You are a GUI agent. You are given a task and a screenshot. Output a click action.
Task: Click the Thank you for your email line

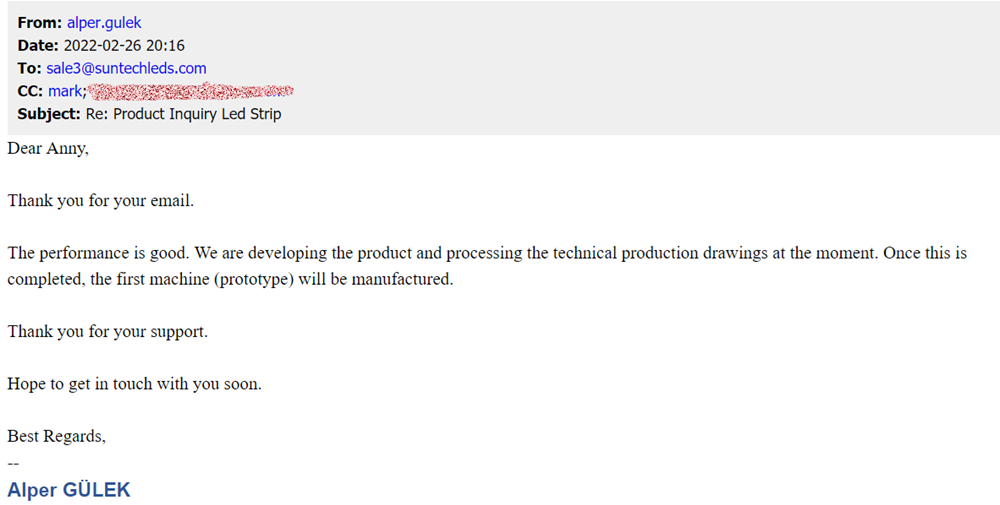[100, 200]
